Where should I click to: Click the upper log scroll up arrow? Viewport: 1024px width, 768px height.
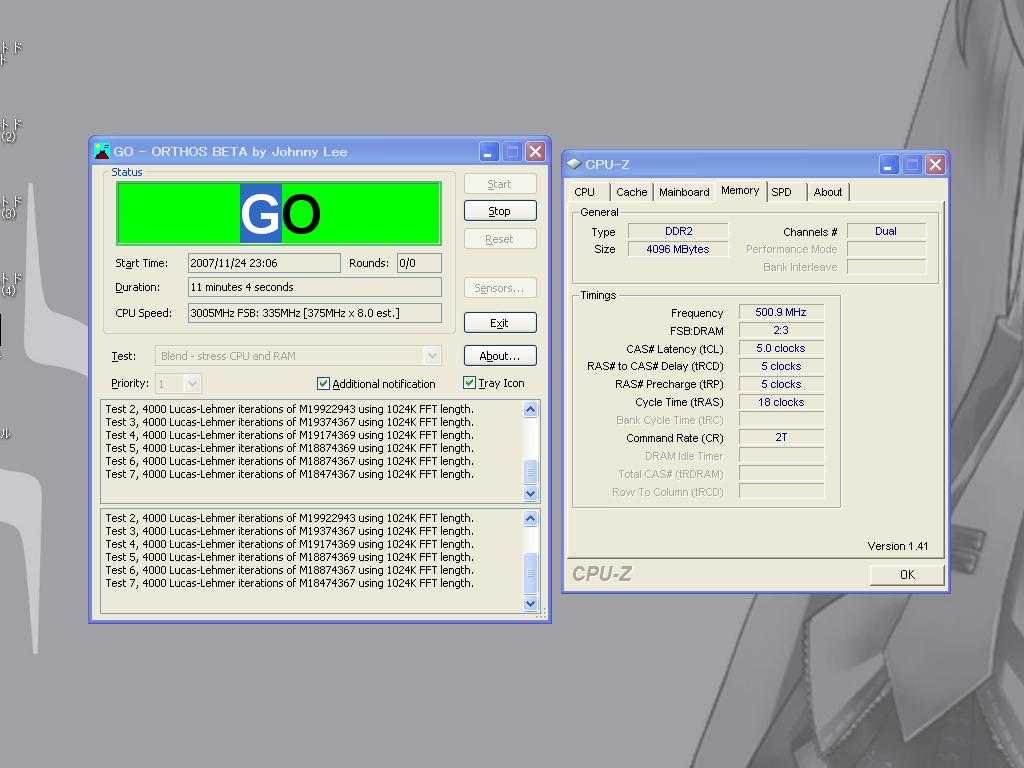click(x=530, y=409)
